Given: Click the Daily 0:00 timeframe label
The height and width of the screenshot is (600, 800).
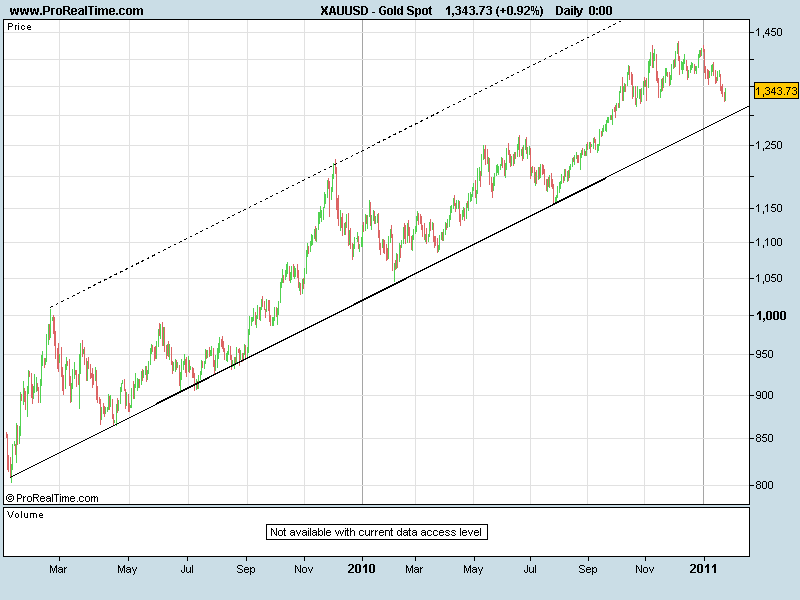Looking at the screenshot, I should [x=583, y=10].
